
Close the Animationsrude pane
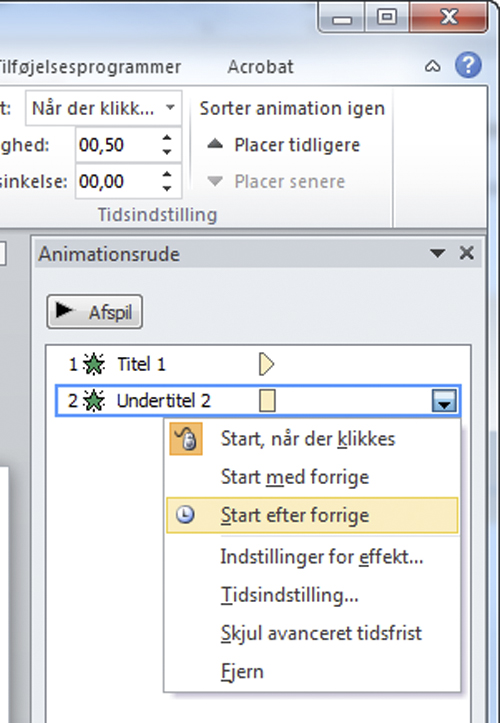click(467, 253)
